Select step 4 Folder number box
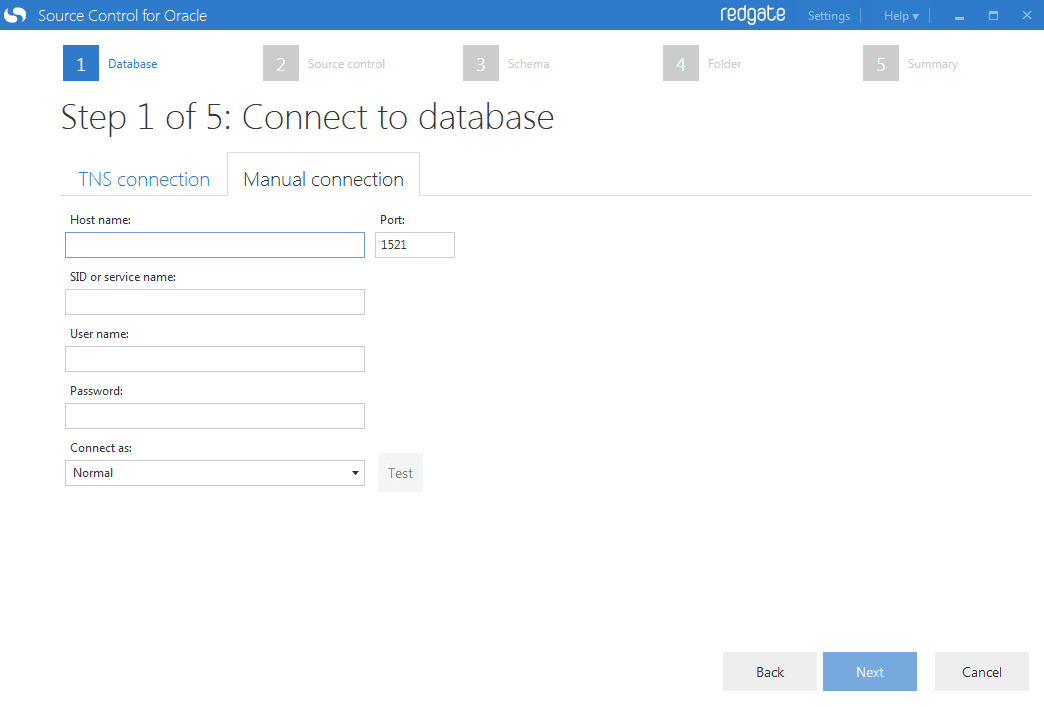 tap(680, 63)
